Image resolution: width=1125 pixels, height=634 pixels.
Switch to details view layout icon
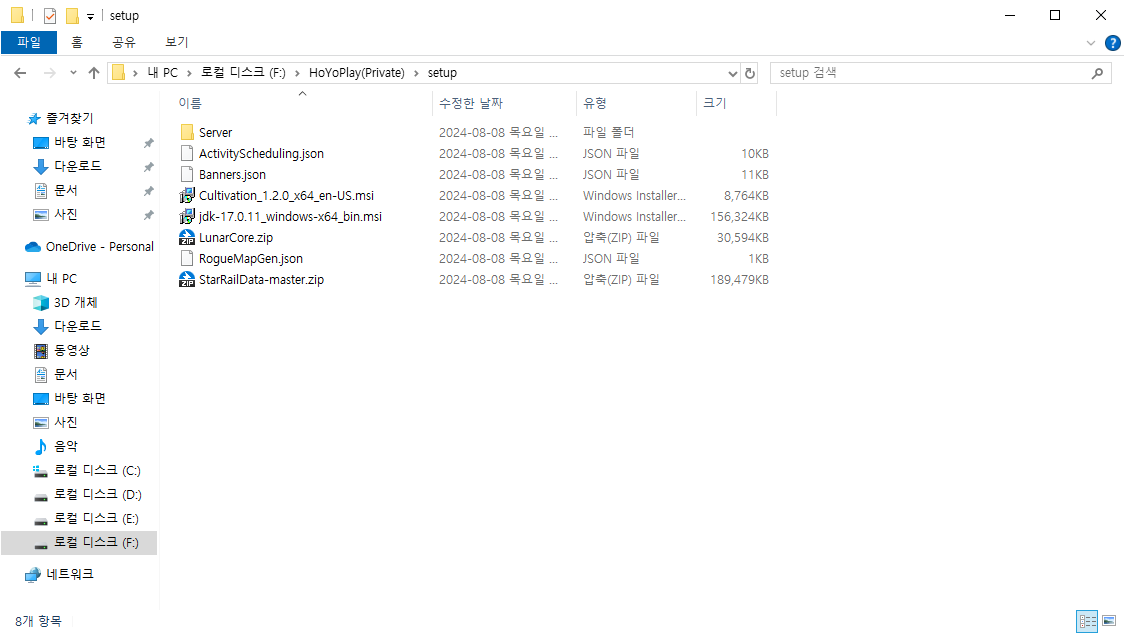1088,620
